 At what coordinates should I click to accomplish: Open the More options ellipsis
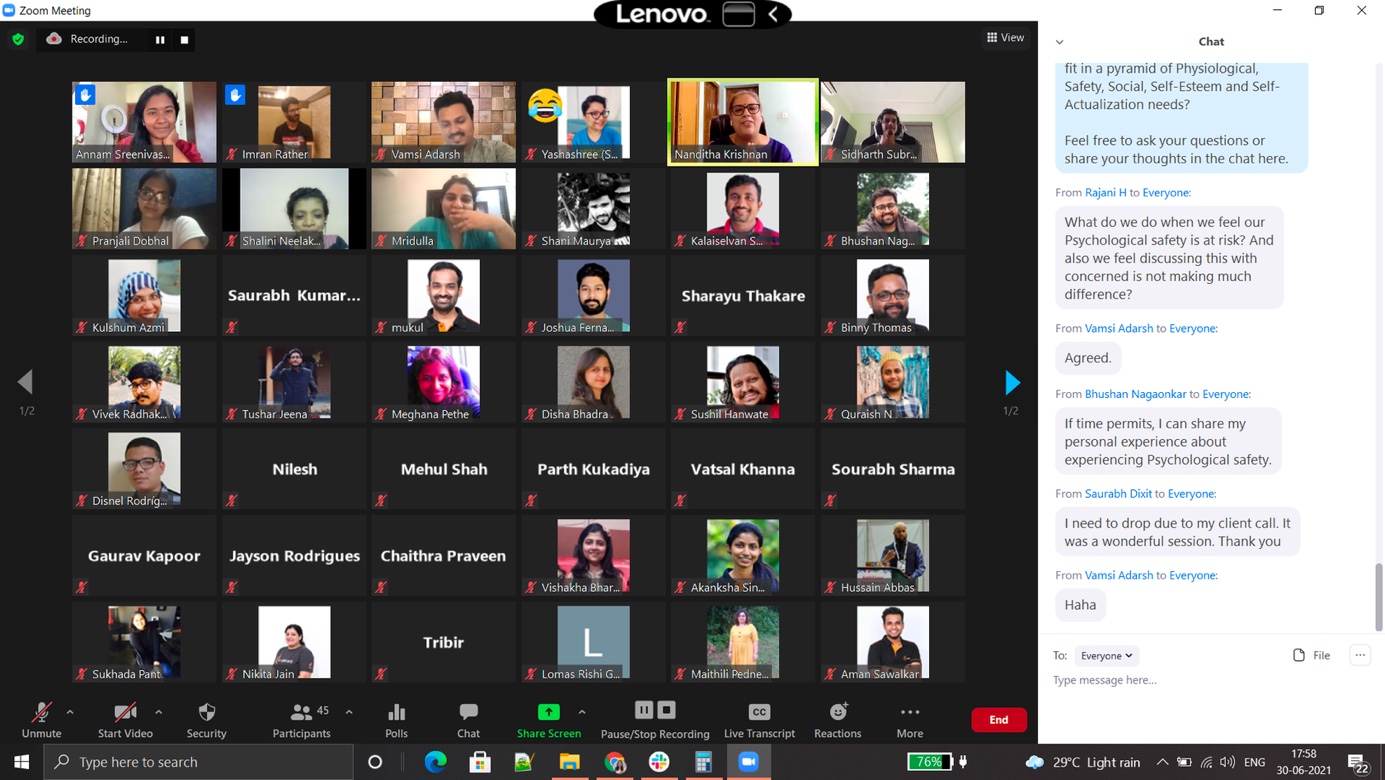910,712
